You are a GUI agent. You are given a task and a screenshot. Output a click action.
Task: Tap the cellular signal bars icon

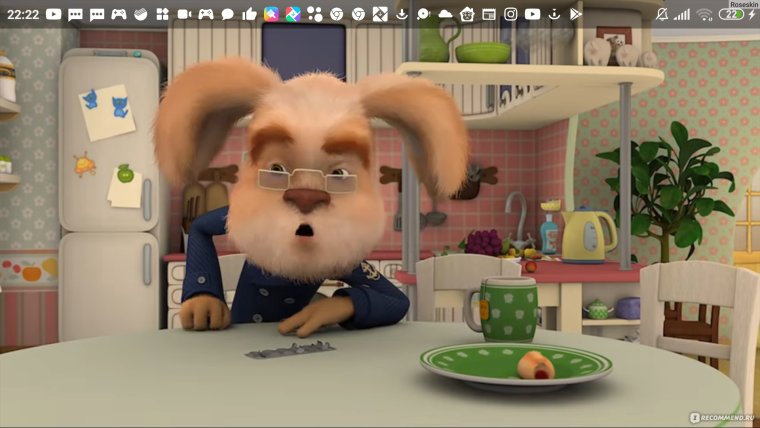point(682,14)
